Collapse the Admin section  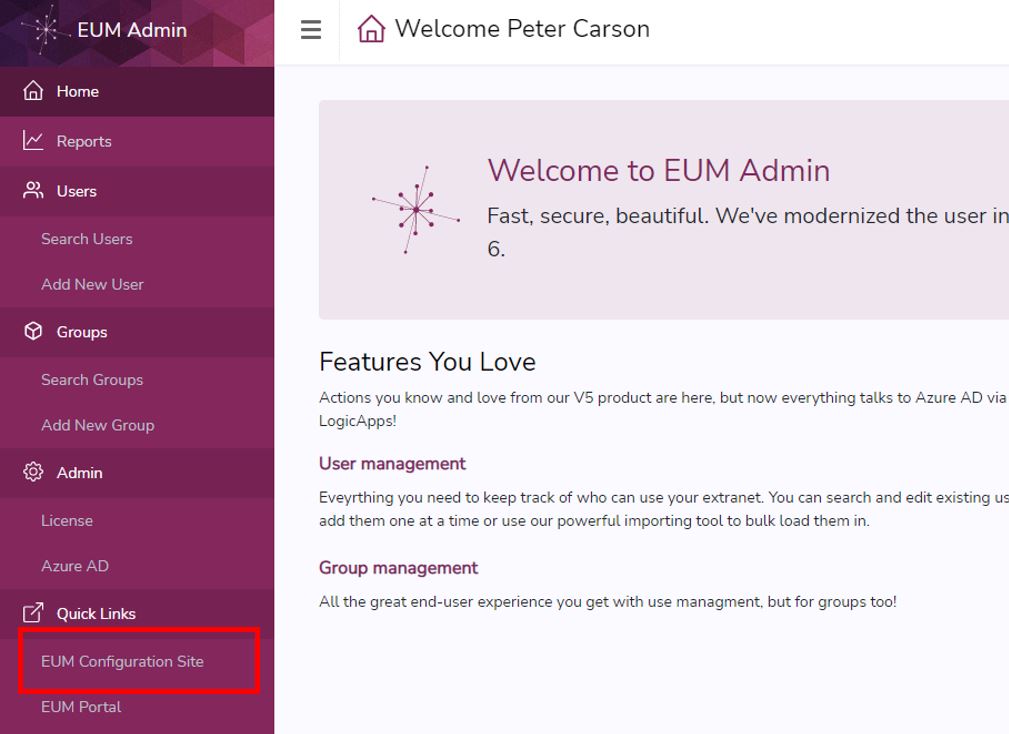coord(79,472)
